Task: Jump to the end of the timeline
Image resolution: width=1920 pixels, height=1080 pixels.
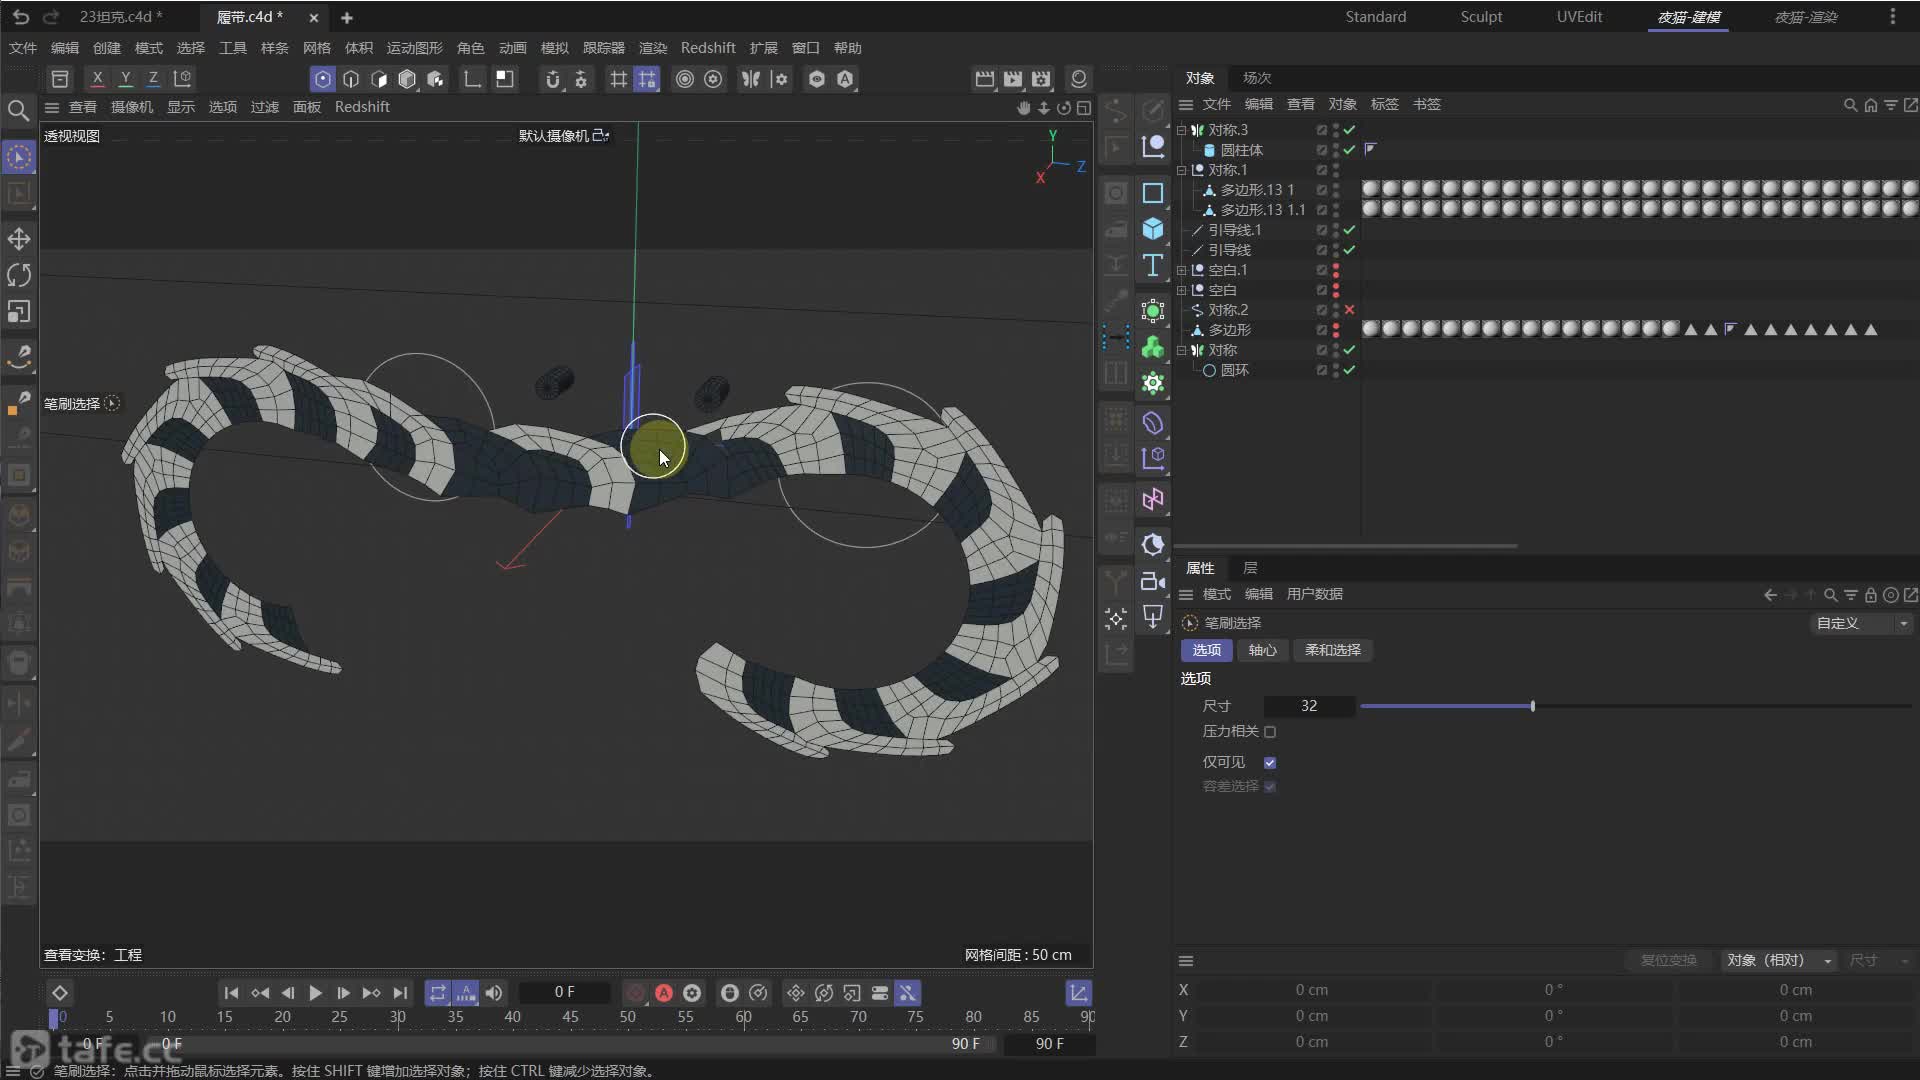Action: tap(400, 993)
